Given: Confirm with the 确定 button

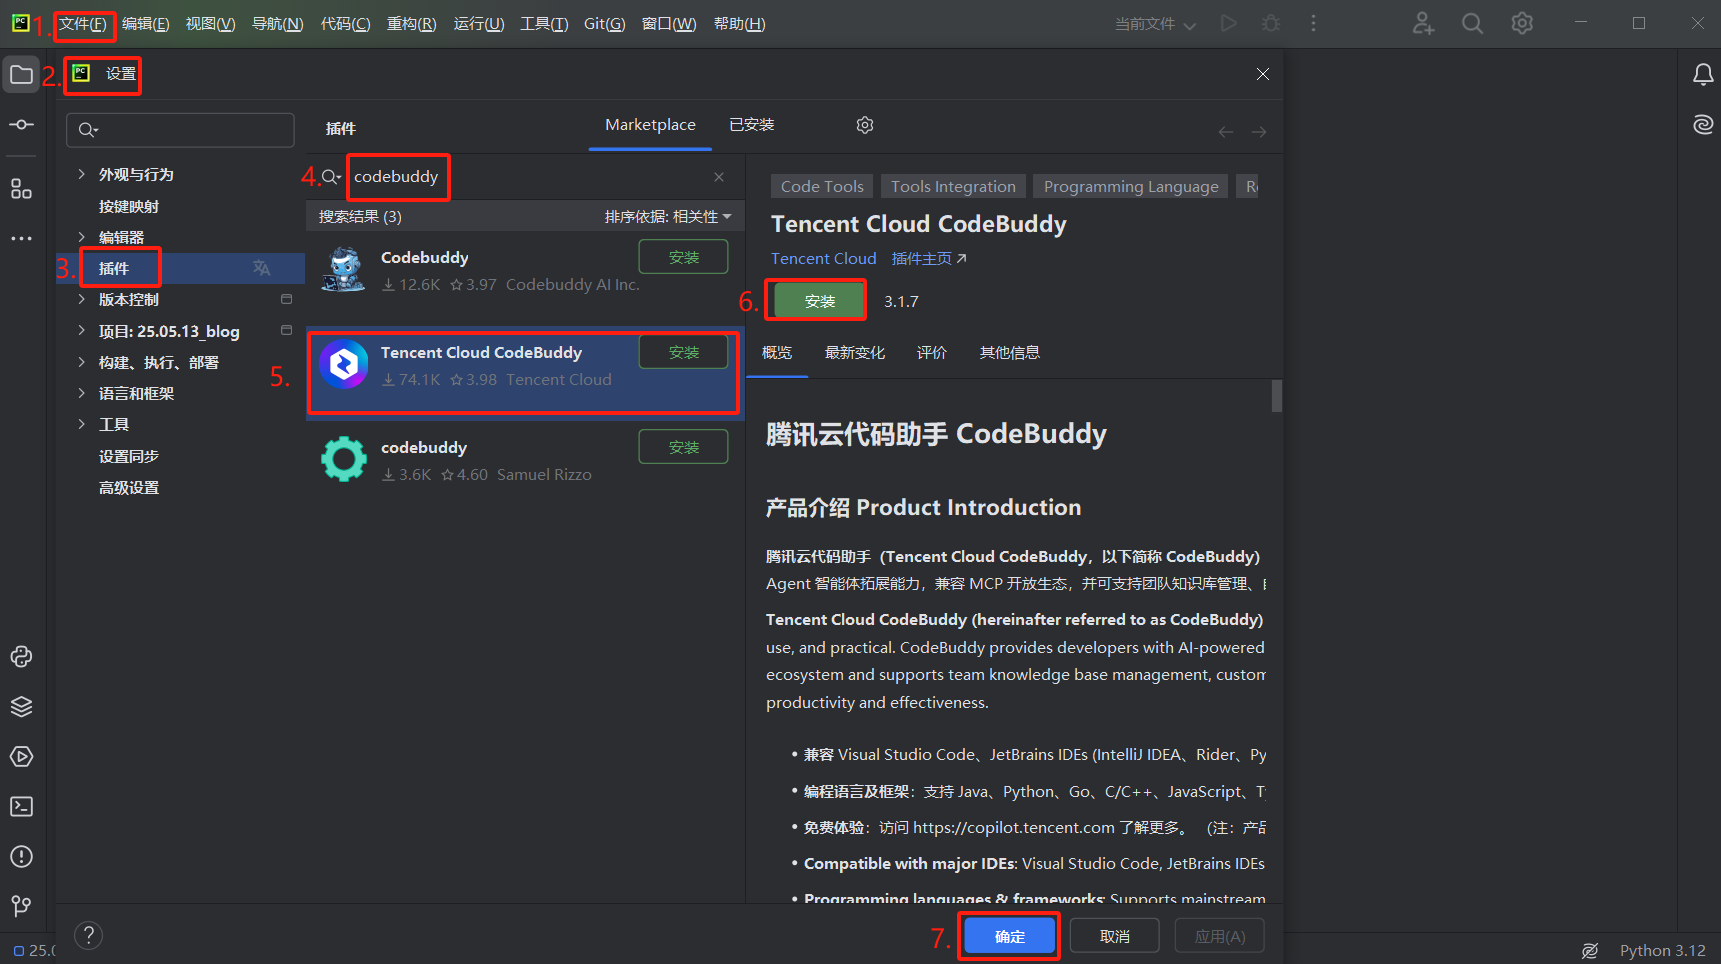Looking at the screenshot, I should click(1010, 937).
